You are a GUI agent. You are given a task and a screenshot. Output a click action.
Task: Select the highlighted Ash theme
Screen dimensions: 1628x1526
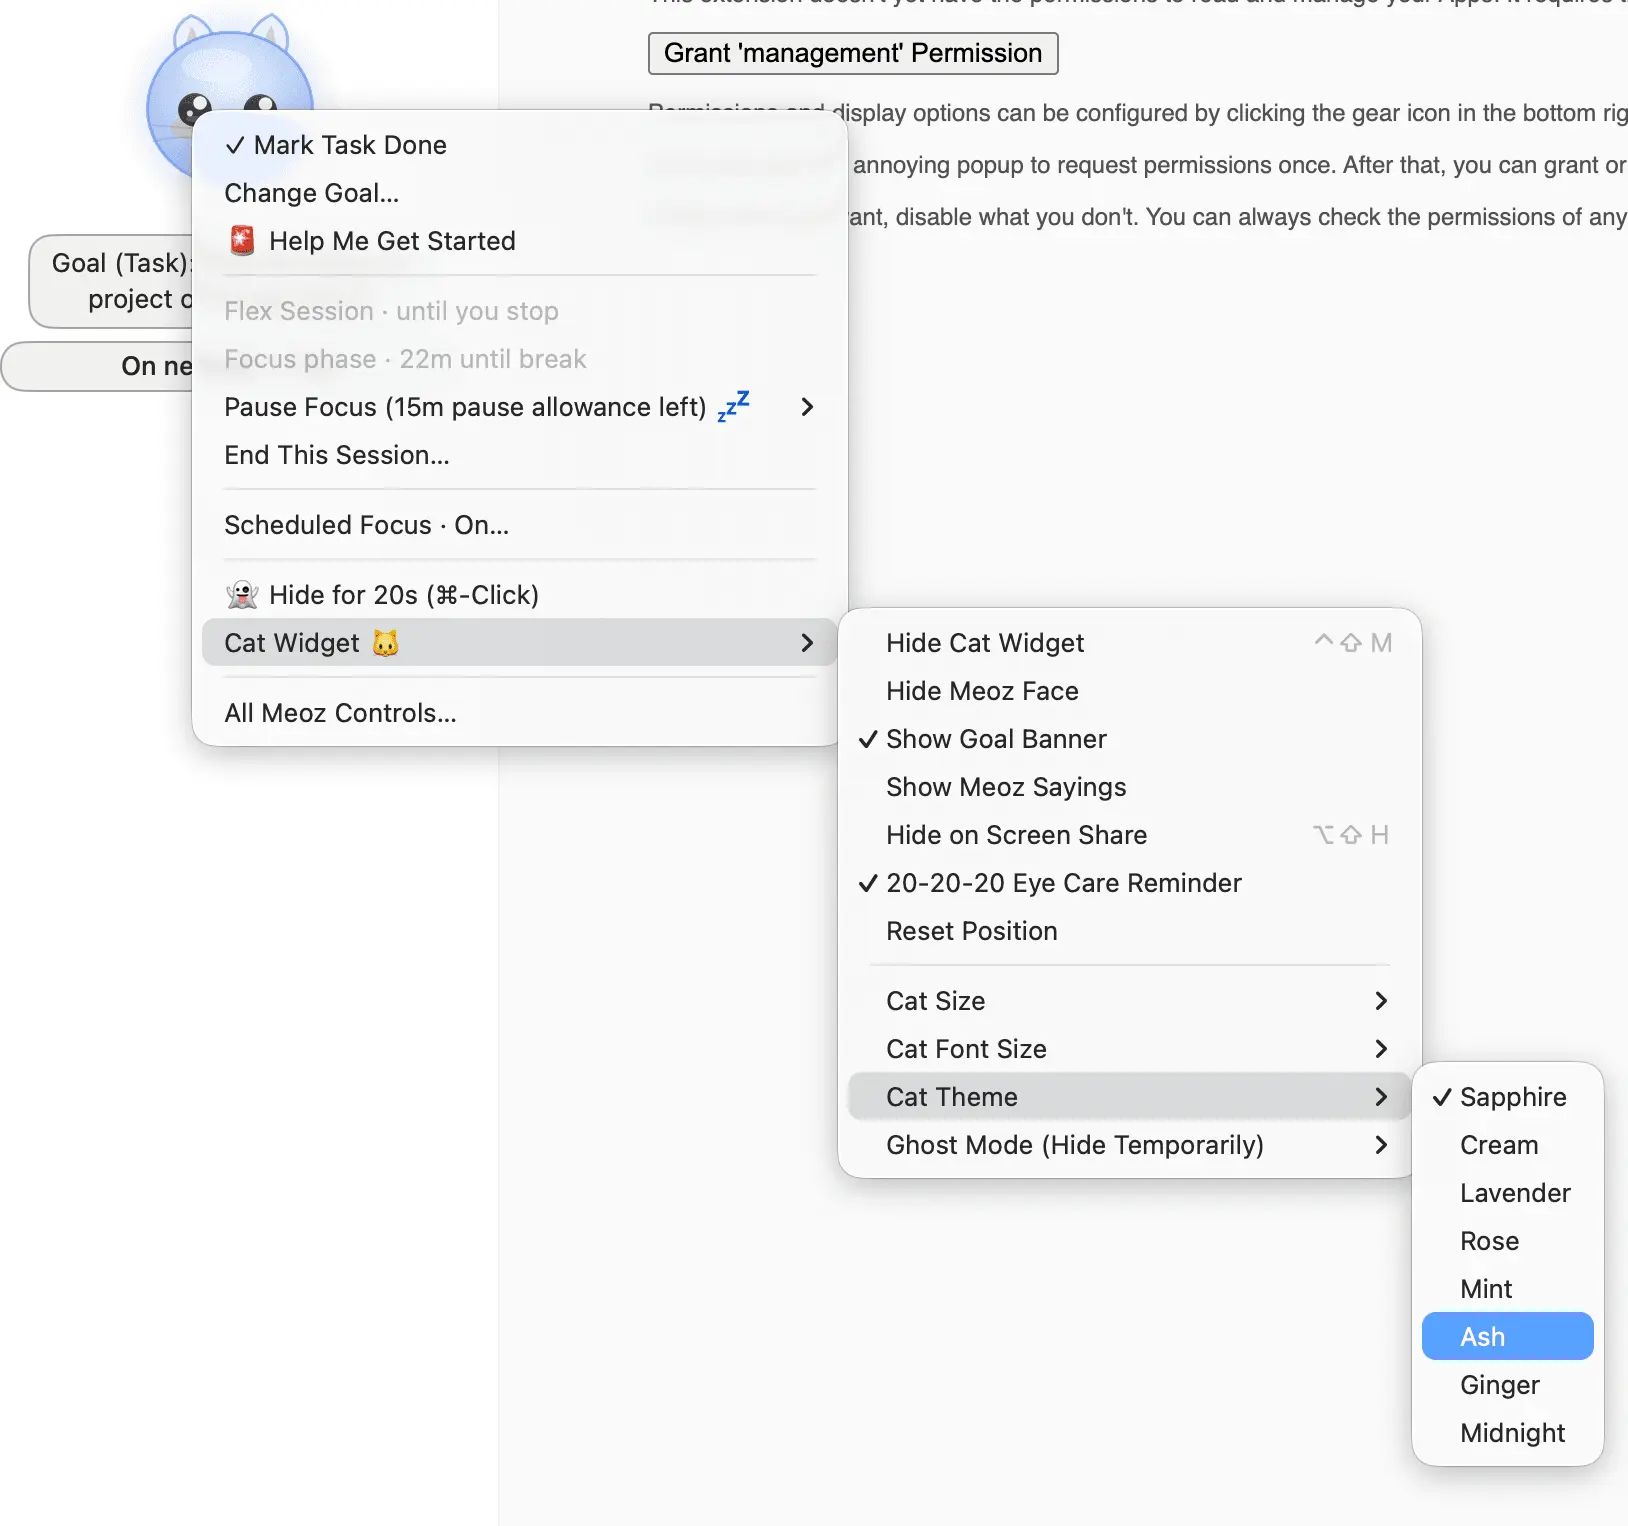(x=1507, y=1337)
